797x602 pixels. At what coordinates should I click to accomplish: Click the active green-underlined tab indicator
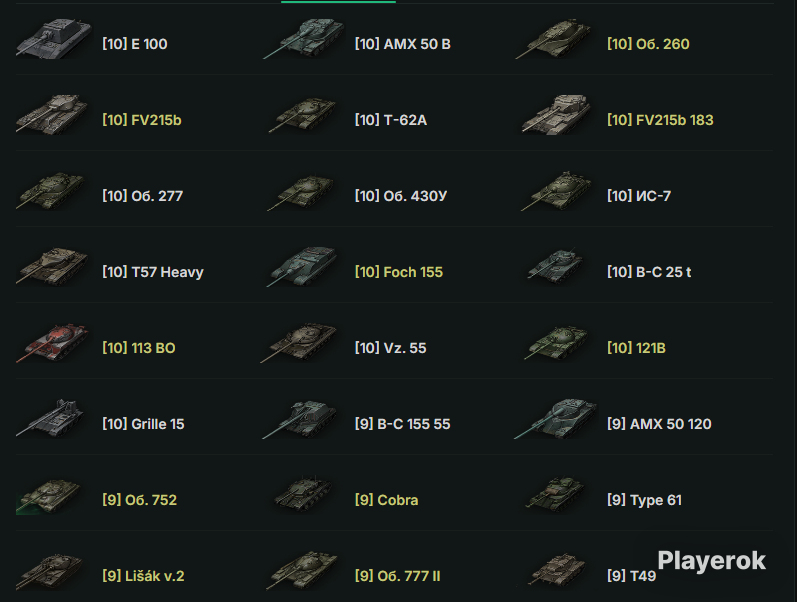point(339,2)
